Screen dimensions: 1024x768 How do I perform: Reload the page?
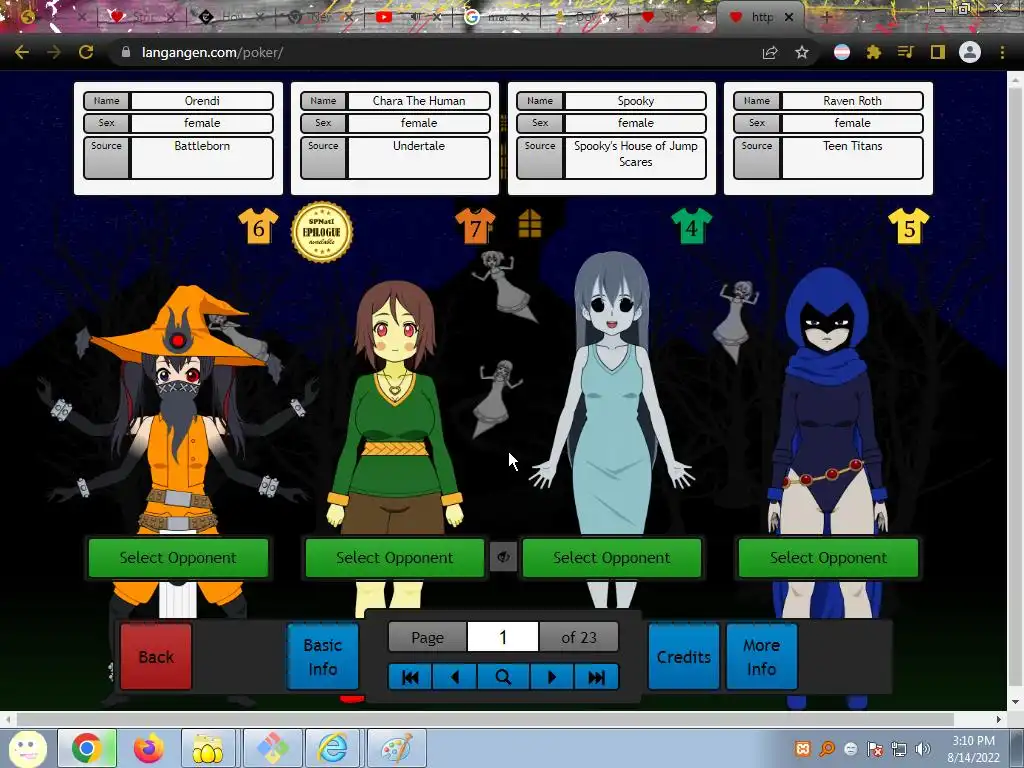click(86, 52)
